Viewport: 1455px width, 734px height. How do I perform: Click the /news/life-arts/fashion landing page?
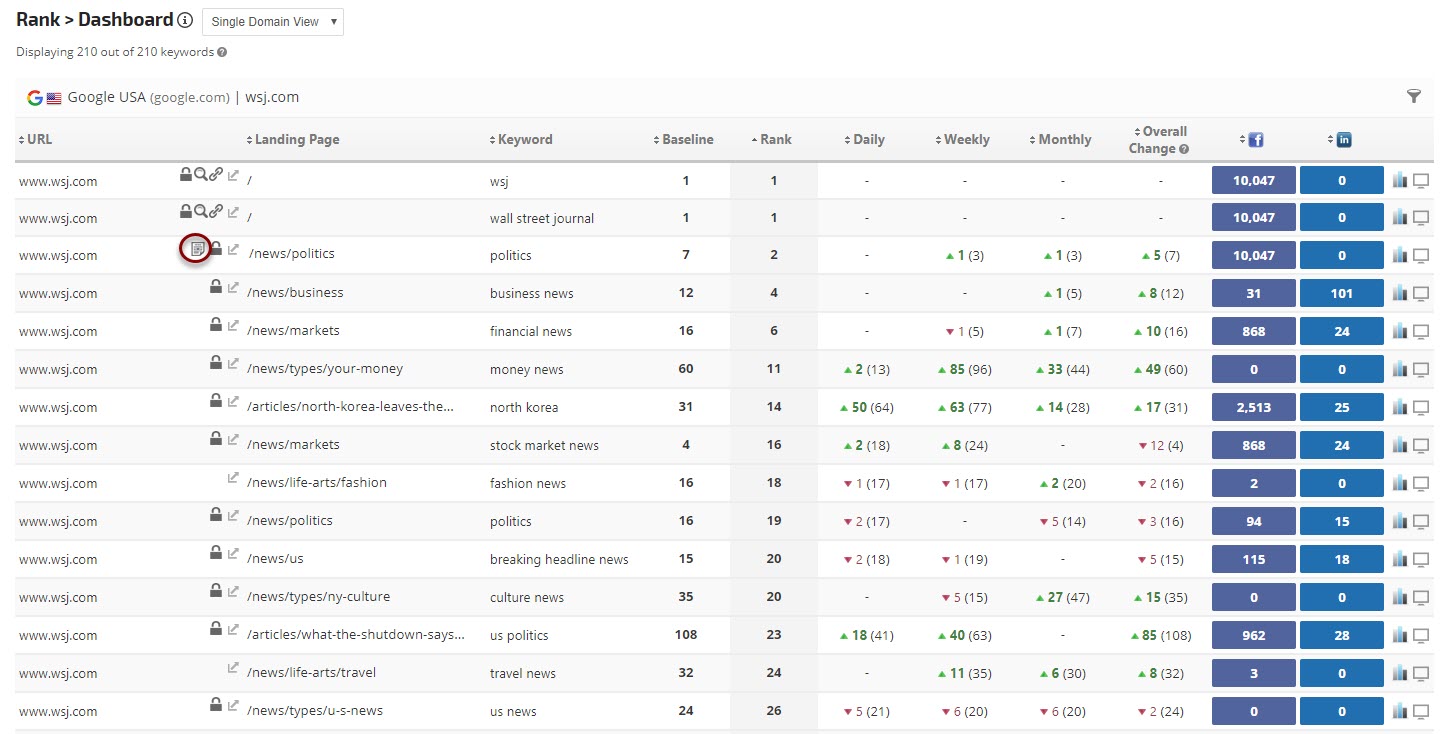[x=317, y=483]
